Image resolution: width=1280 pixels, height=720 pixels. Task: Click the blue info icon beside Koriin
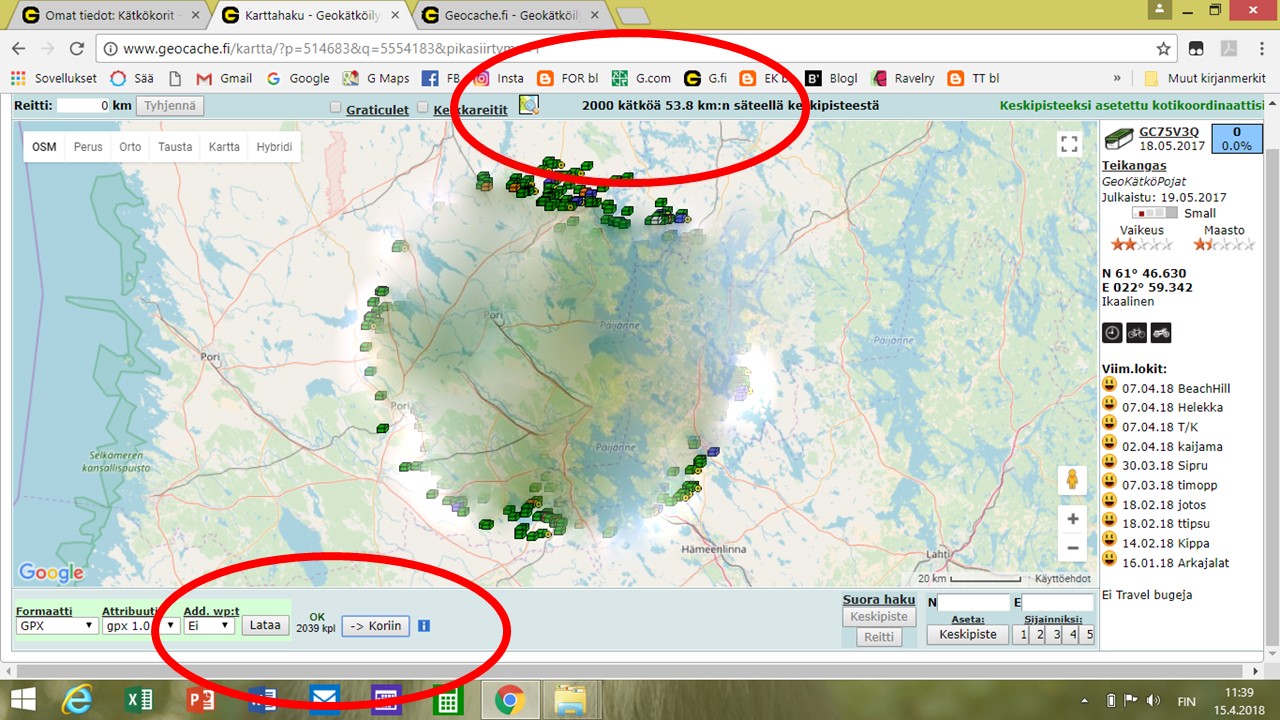(x=423, y=626)
